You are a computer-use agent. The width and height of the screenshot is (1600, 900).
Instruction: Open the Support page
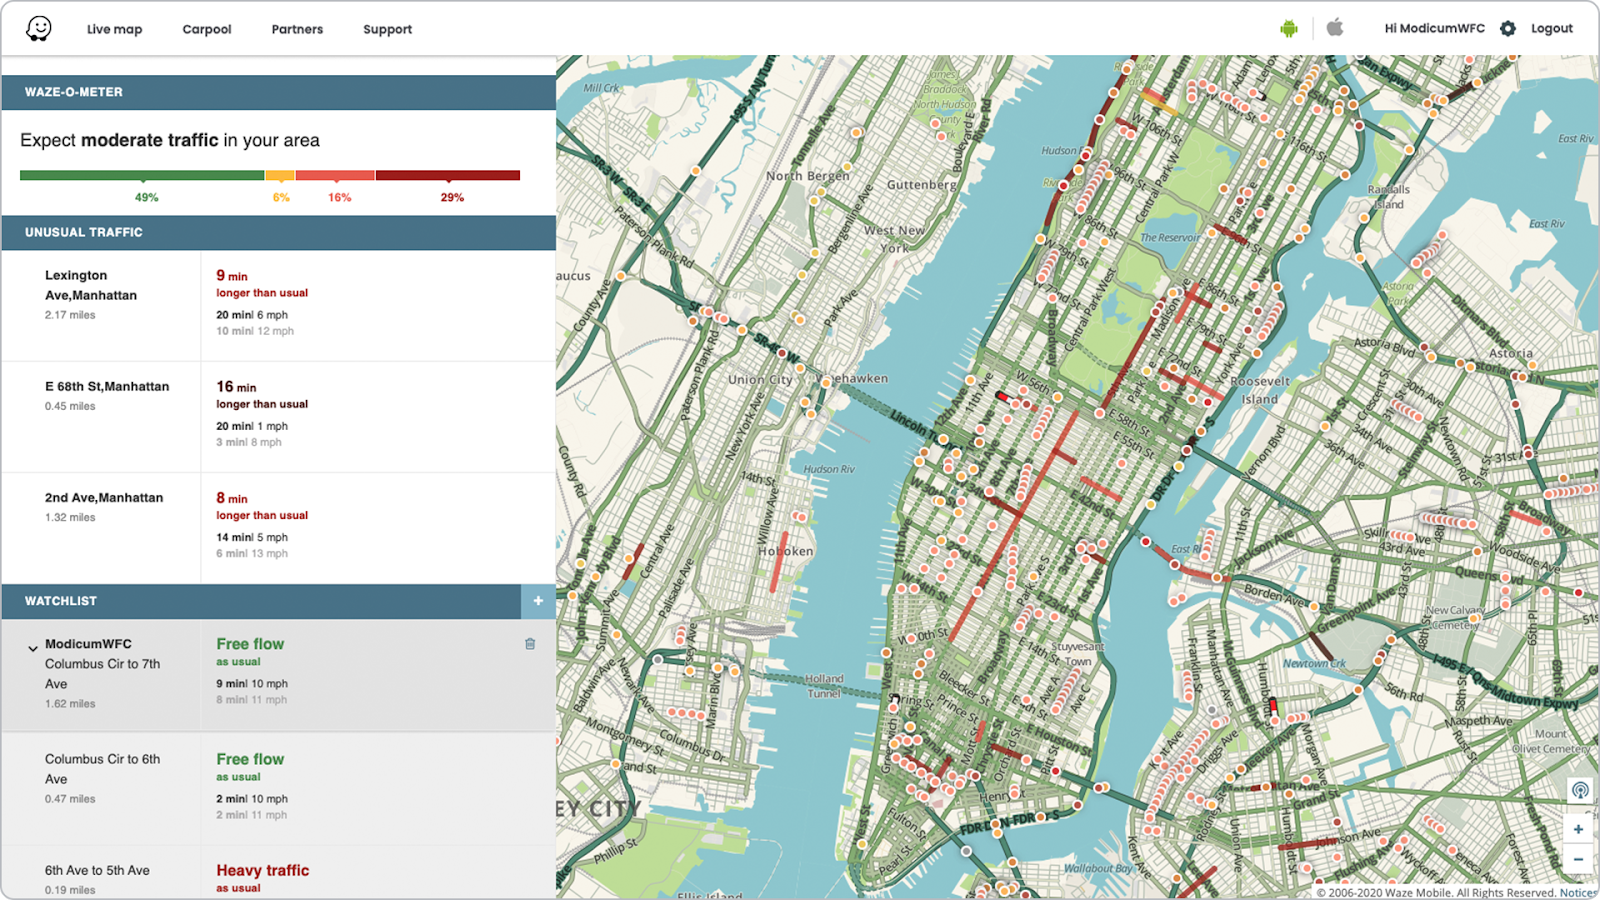click(387, 29)
